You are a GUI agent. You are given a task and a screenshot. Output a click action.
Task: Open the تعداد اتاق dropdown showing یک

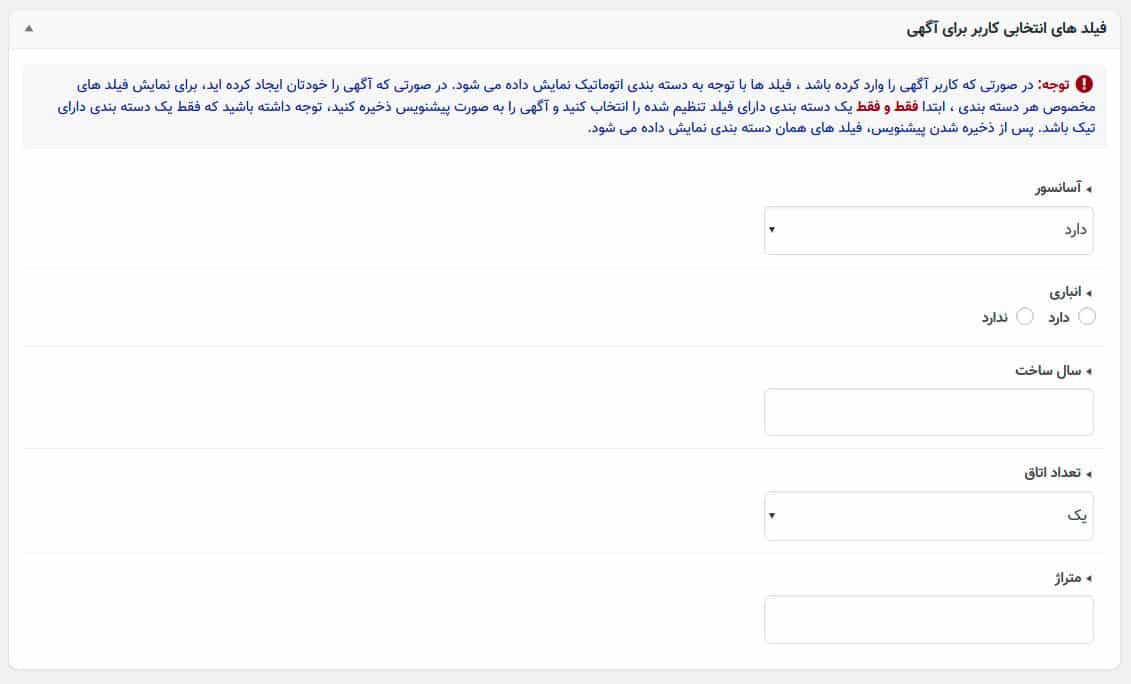coord(928,516)
